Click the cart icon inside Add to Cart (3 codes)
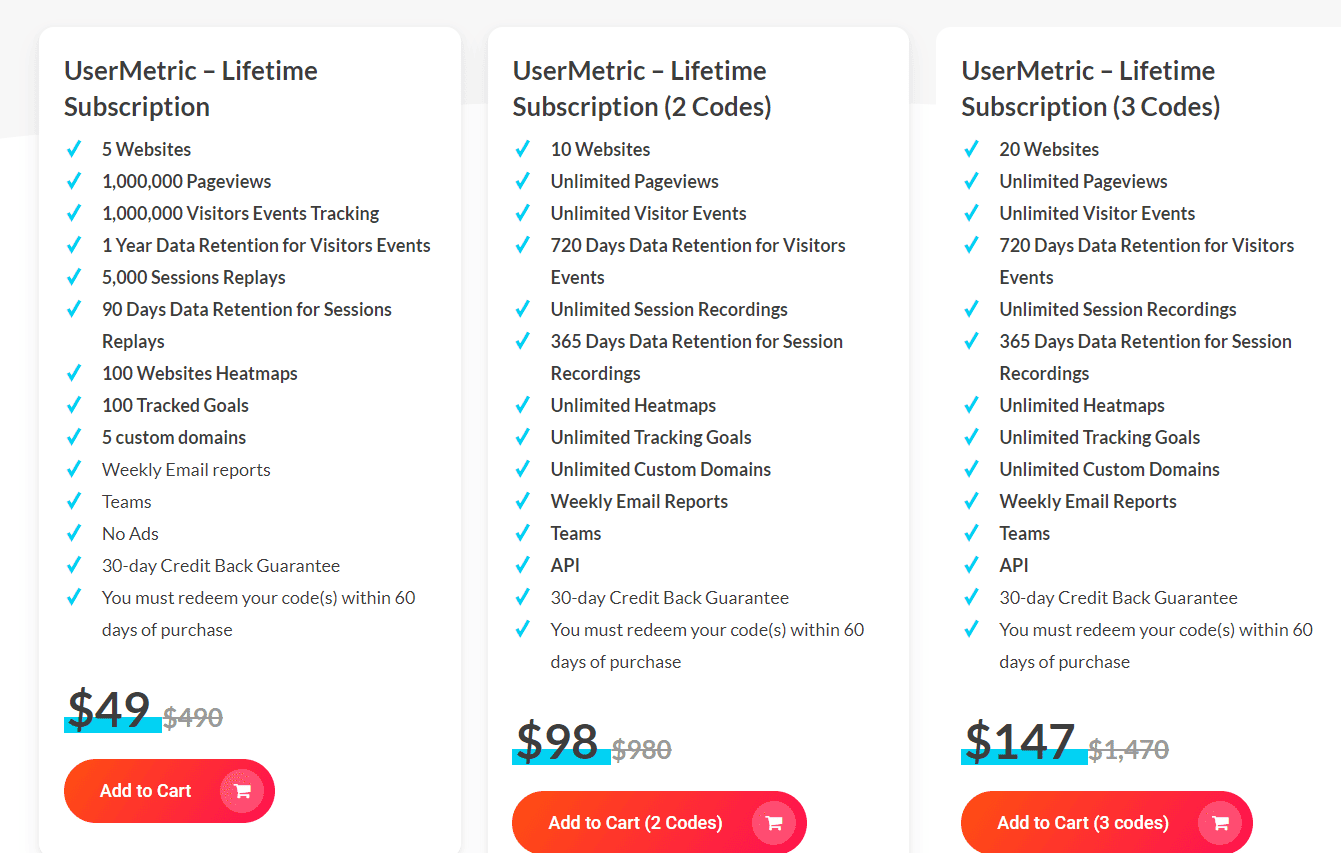Screen dimensions: 1341x853 (x=1220, y=822)
